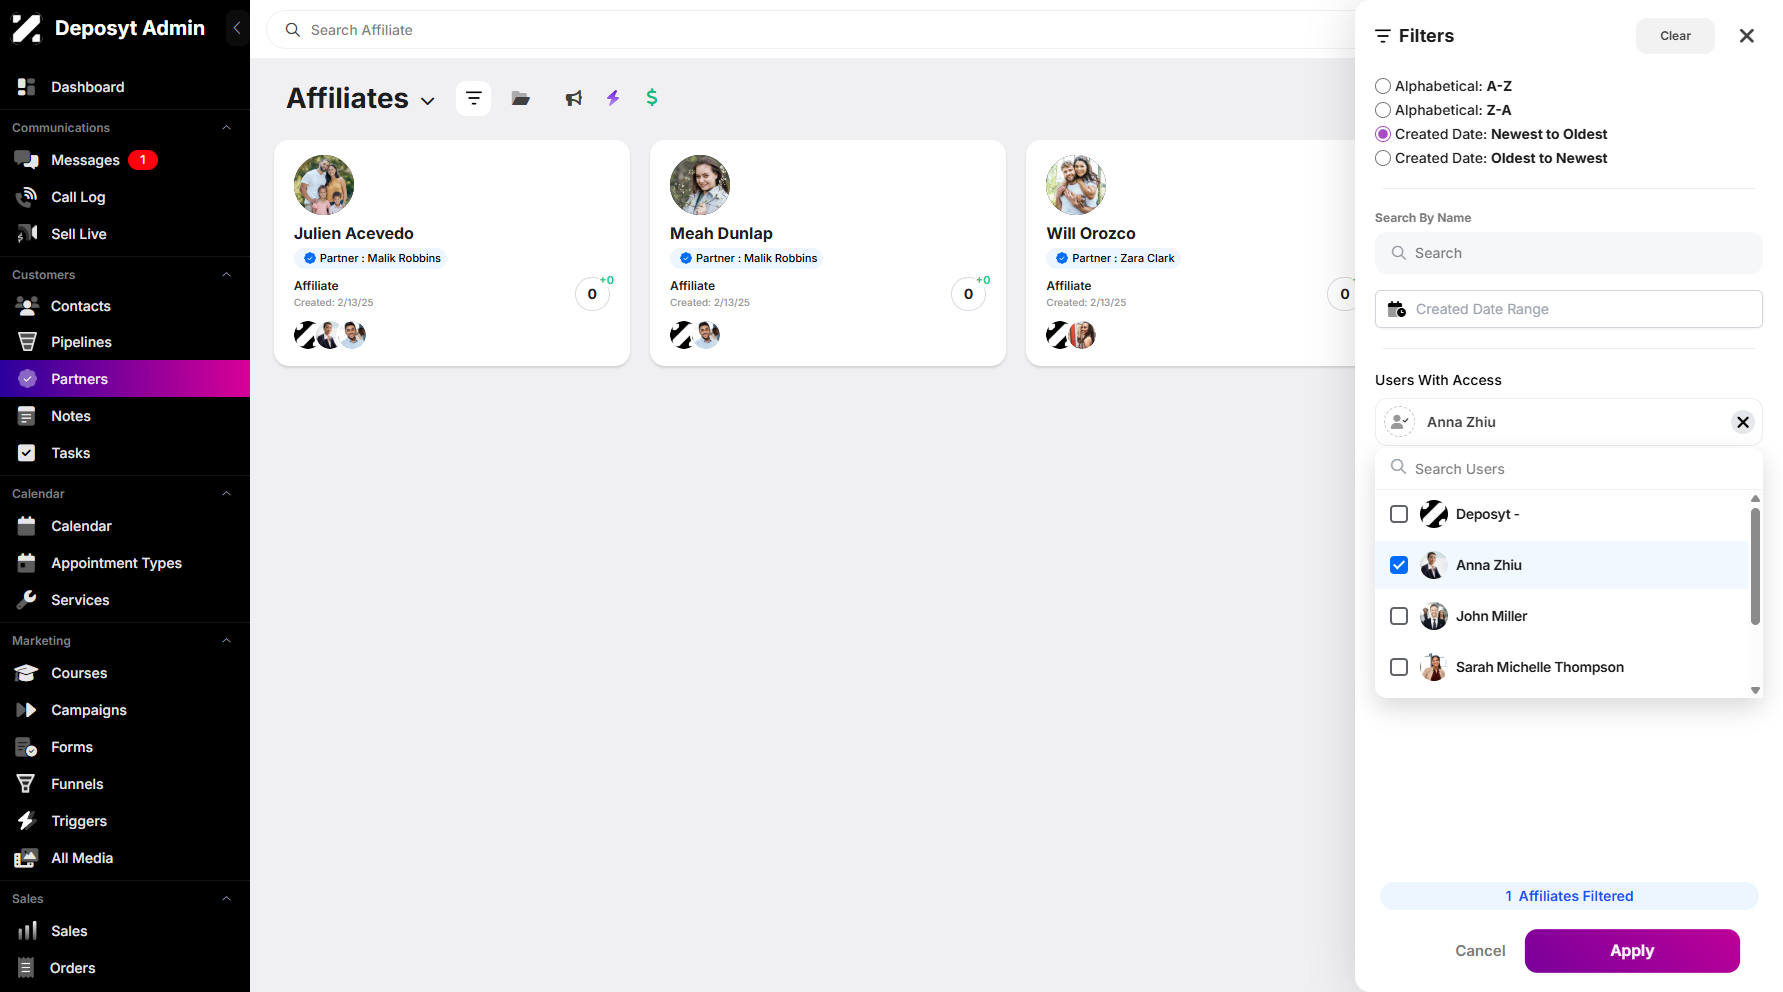
Task: Collapse the Customers section
Action: [227, 275]
